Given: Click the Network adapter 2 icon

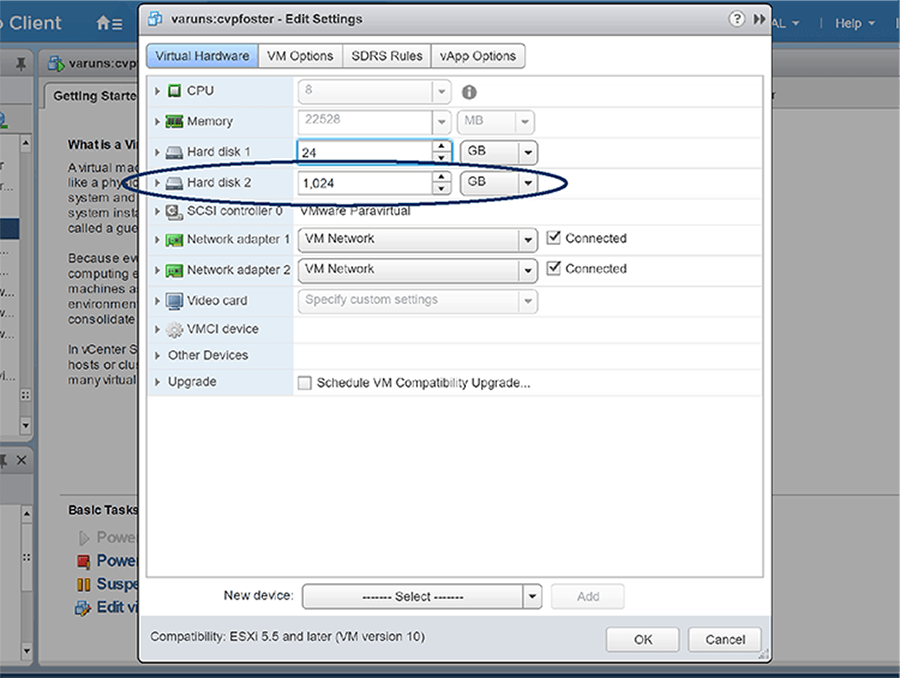Looking at the screenshot, I should point(174,270).
